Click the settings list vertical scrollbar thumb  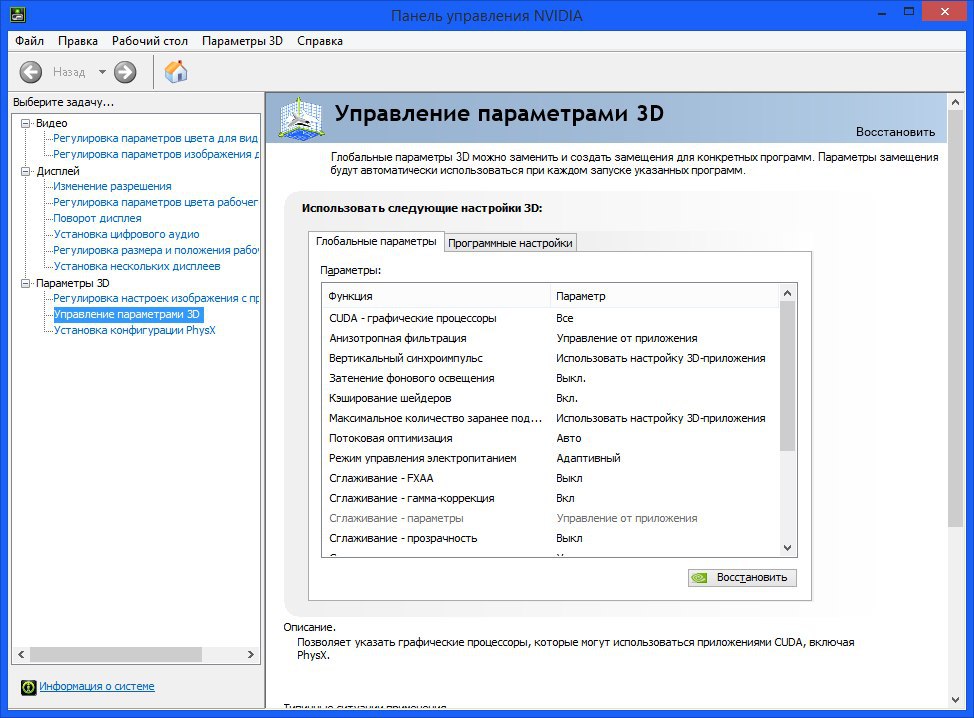[x=788, y=376]
